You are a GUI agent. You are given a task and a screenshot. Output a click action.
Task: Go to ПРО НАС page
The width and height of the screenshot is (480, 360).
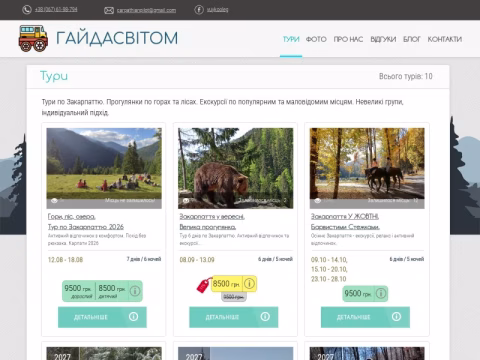coord(348,39)
